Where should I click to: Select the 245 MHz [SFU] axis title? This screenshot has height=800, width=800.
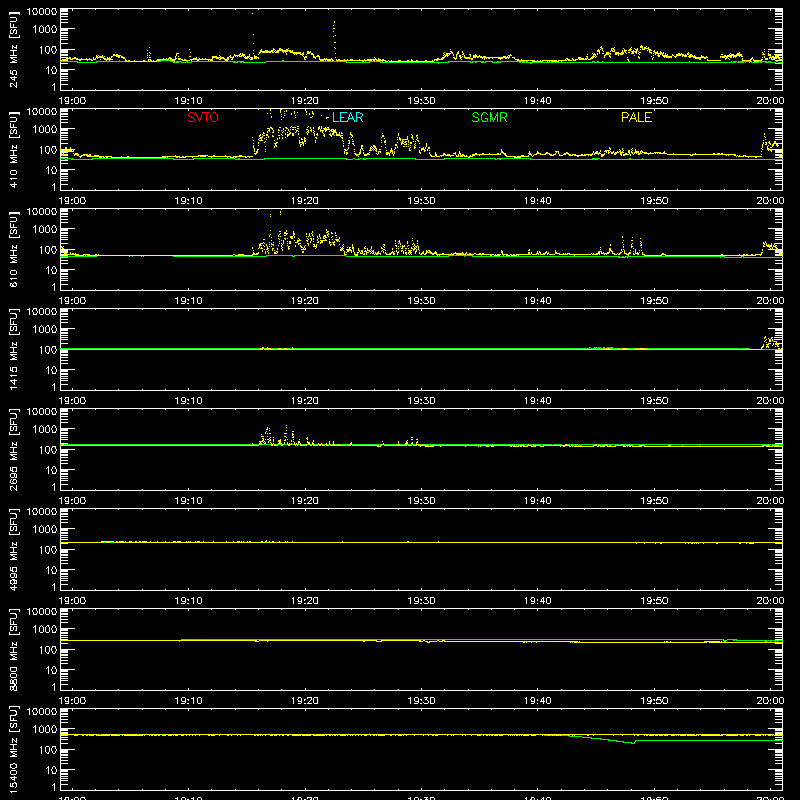[13, 51]
